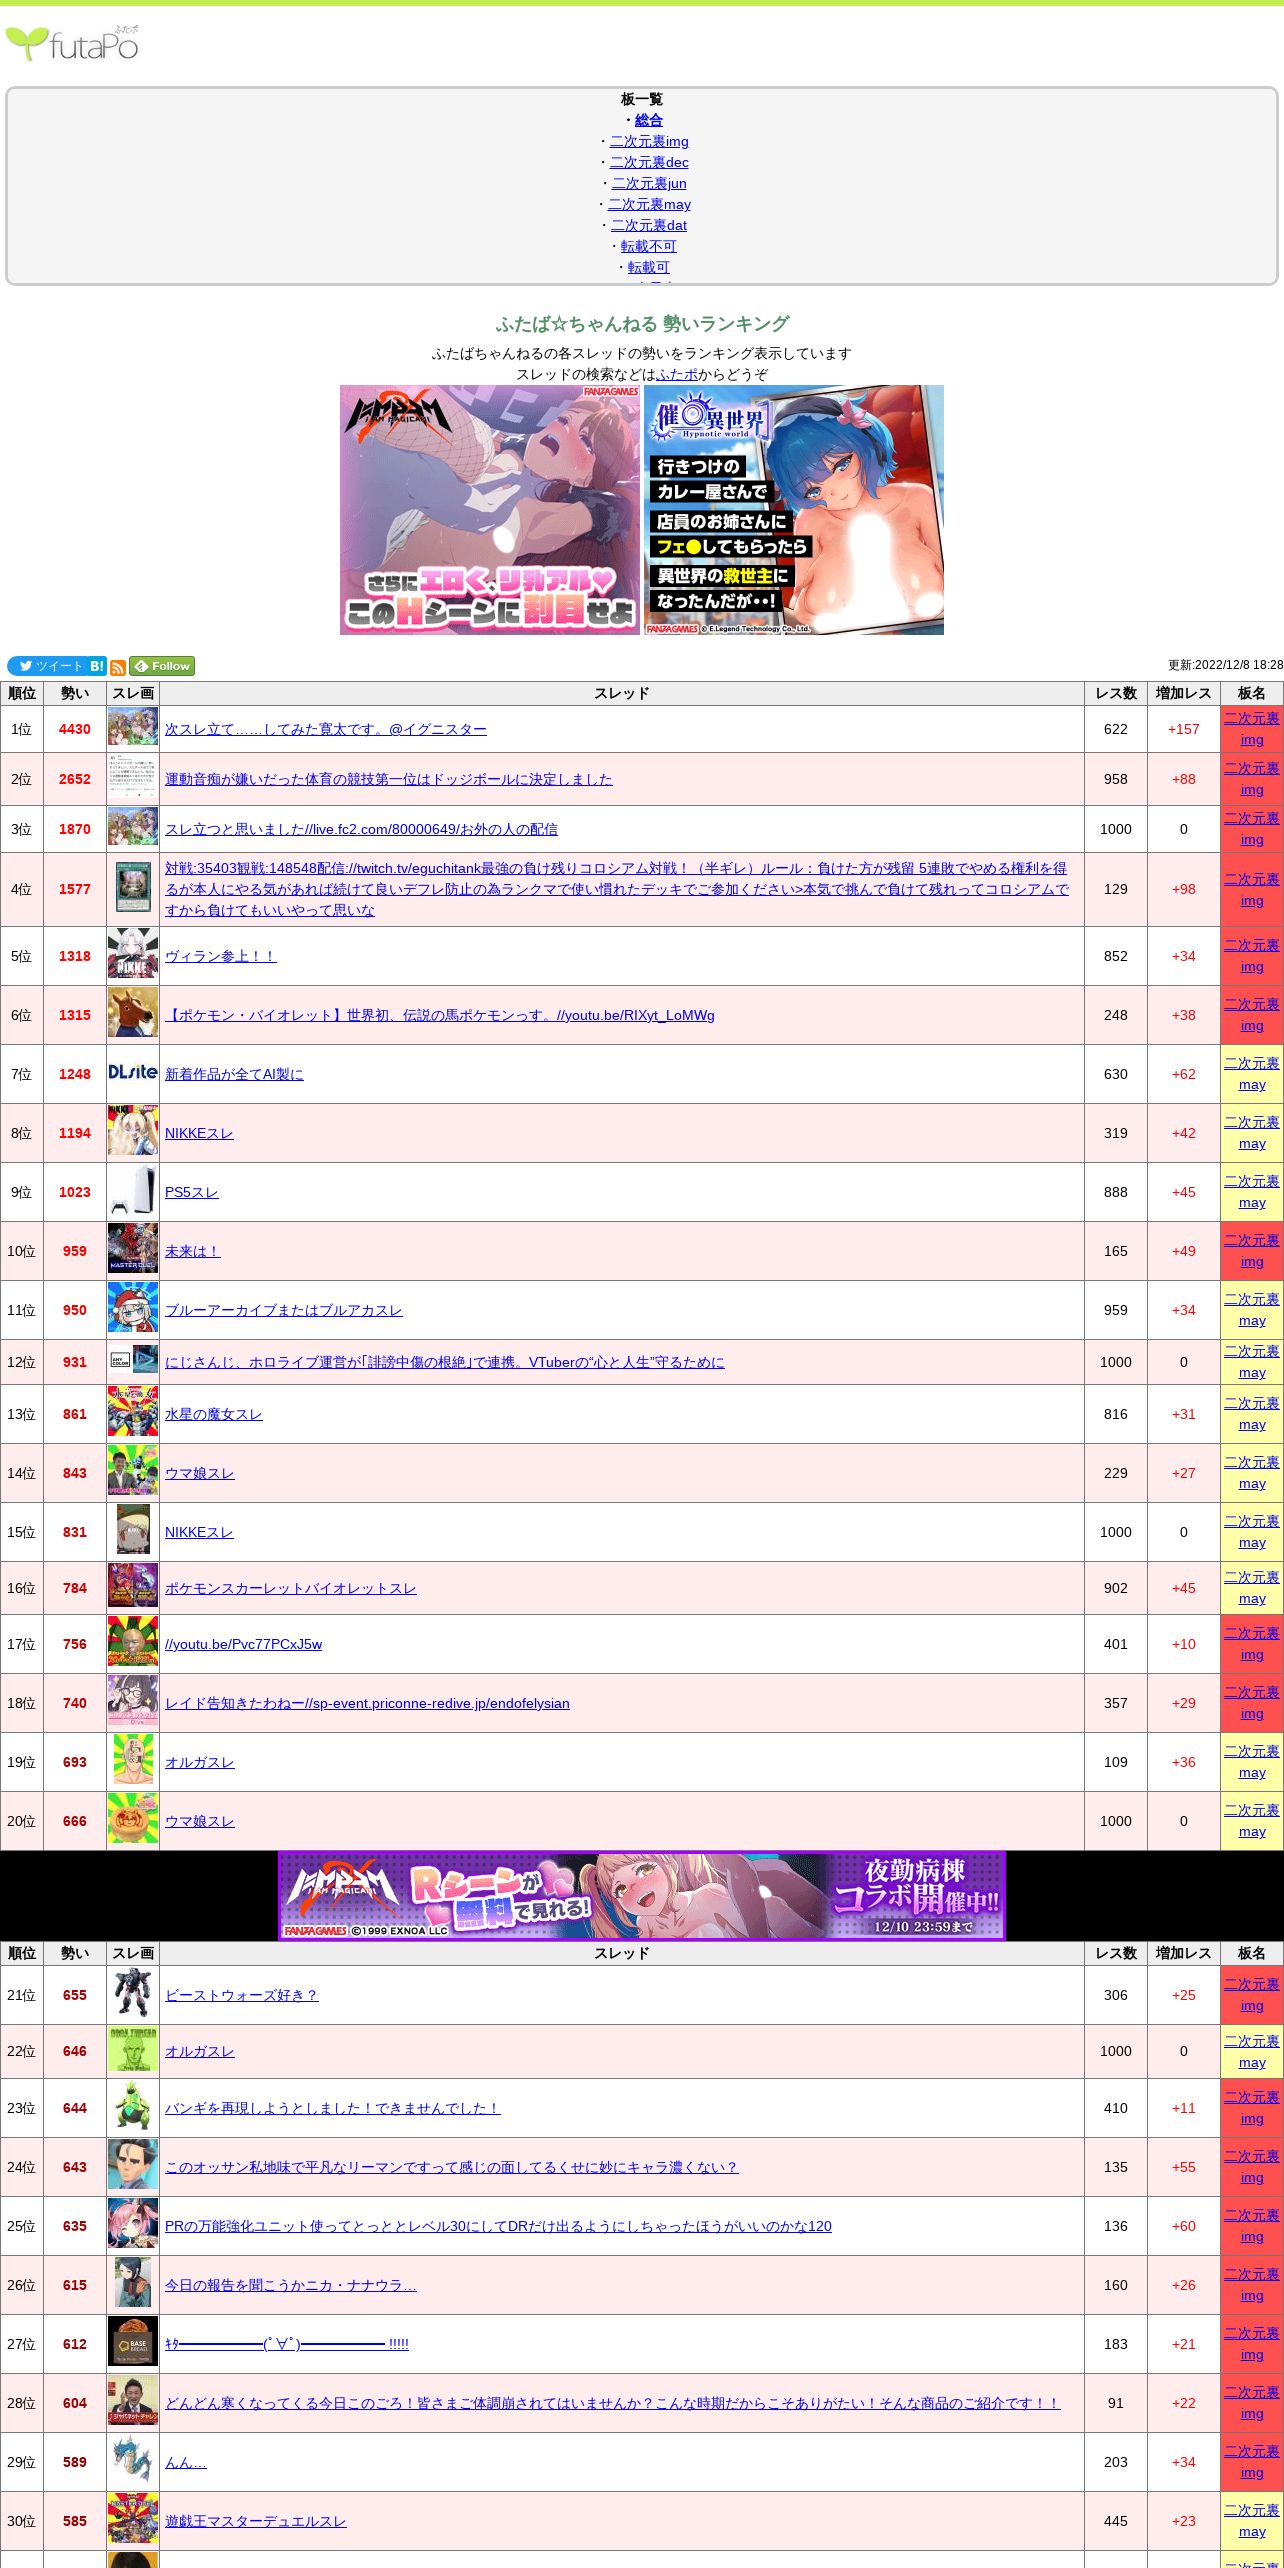Open the 4位 コロシアム対戦 twitch thread
This screenshot has width=1284, height=2568.
pyautogui.click(x=617, y=889)
